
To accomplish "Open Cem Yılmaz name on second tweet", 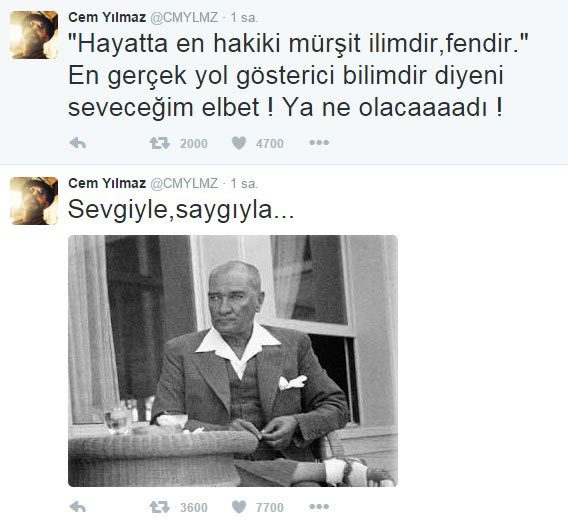I will 107,184.
